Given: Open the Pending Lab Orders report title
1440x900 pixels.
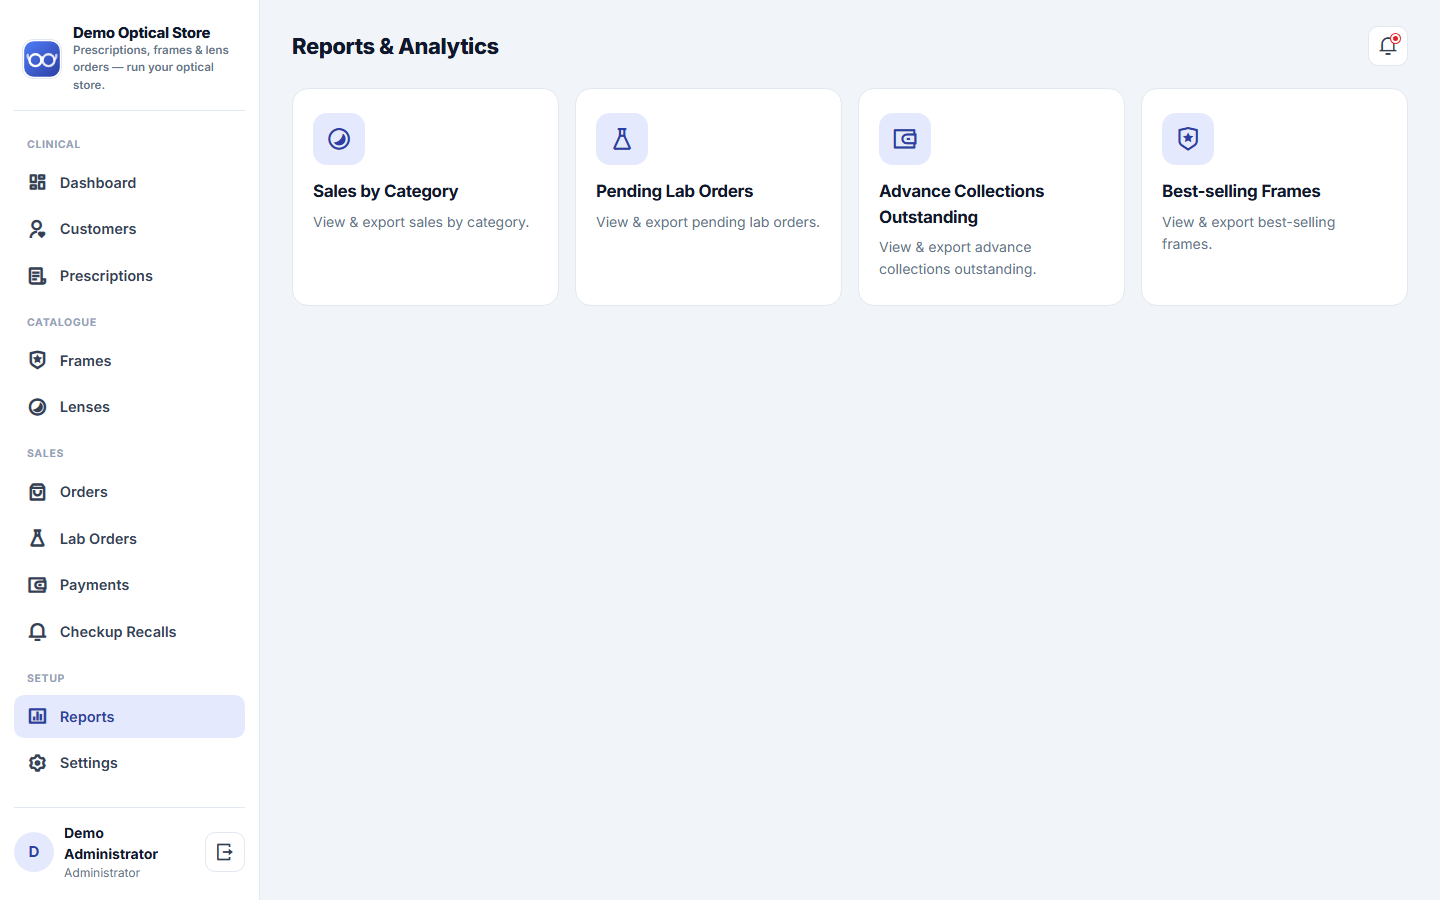Looking at the screenshot, I should [x=674, y=191].
